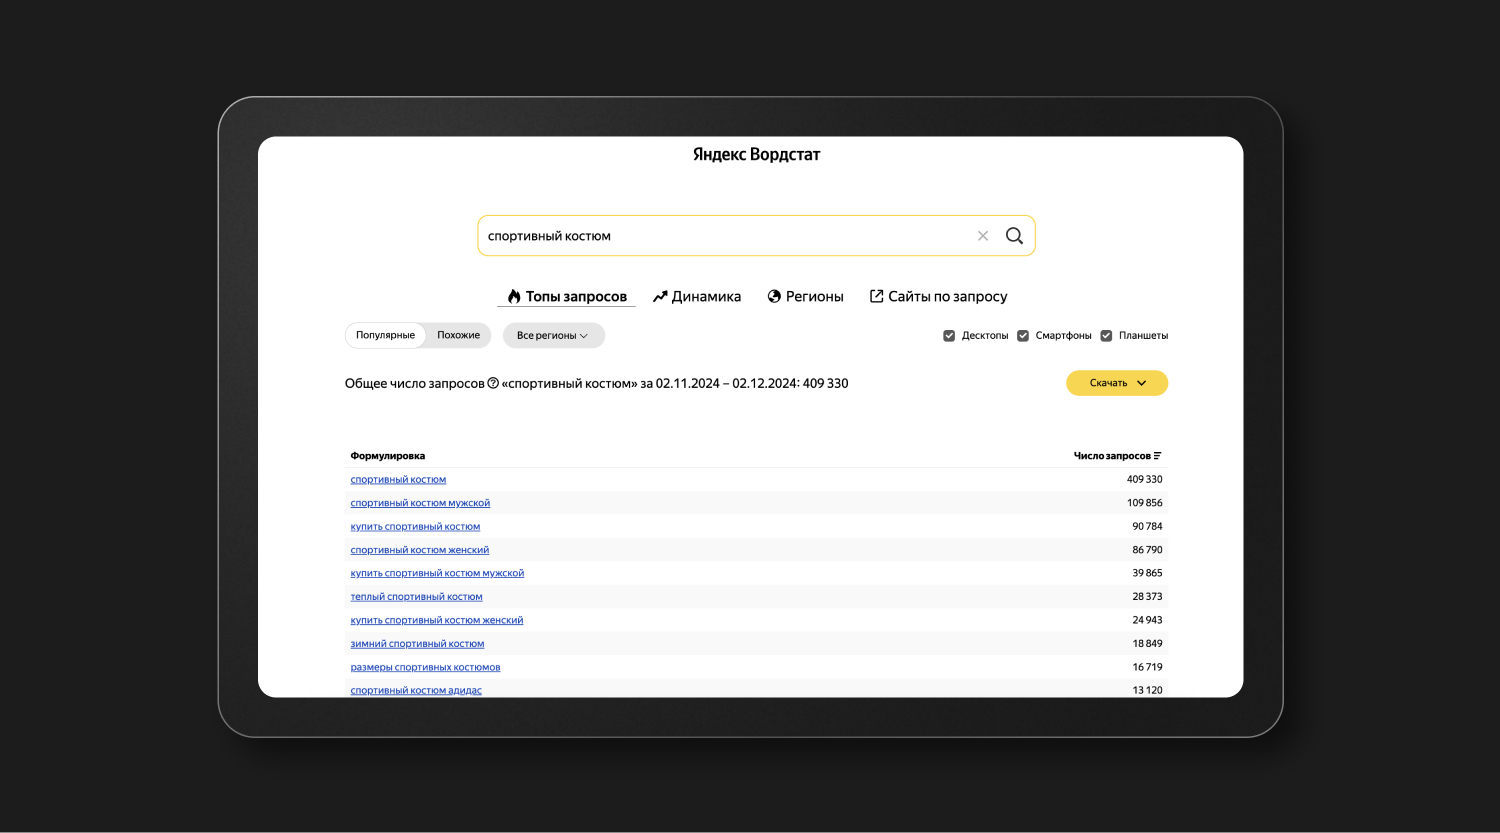1500x833 pixels.
Task: Click the Яндекс Вордстат logo
Action: coord(757,154)
